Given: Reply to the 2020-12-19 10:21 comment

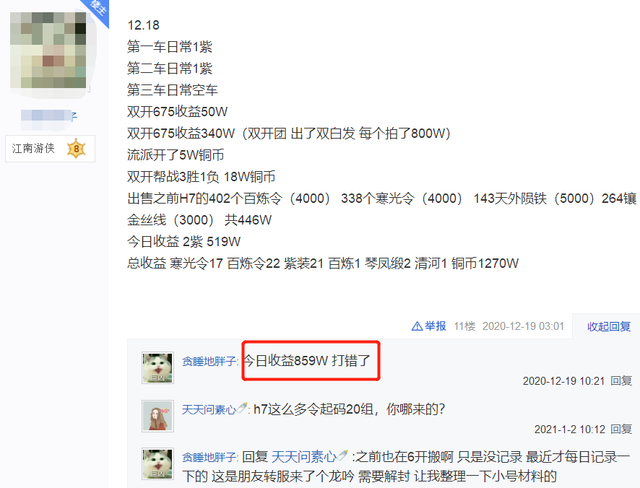Looking at the screenshot, I should 621,381.
